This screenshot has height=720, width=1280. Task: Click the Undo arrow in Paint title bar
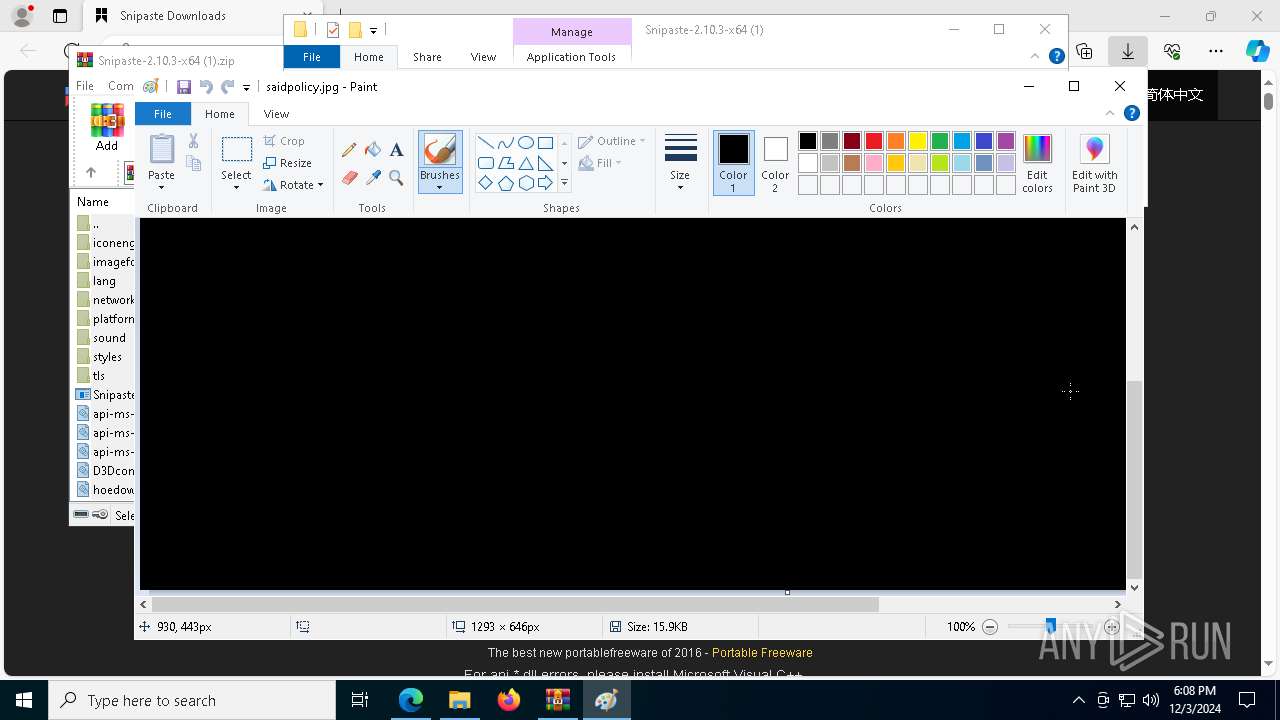pyautogui.click(x=206, y=87)
